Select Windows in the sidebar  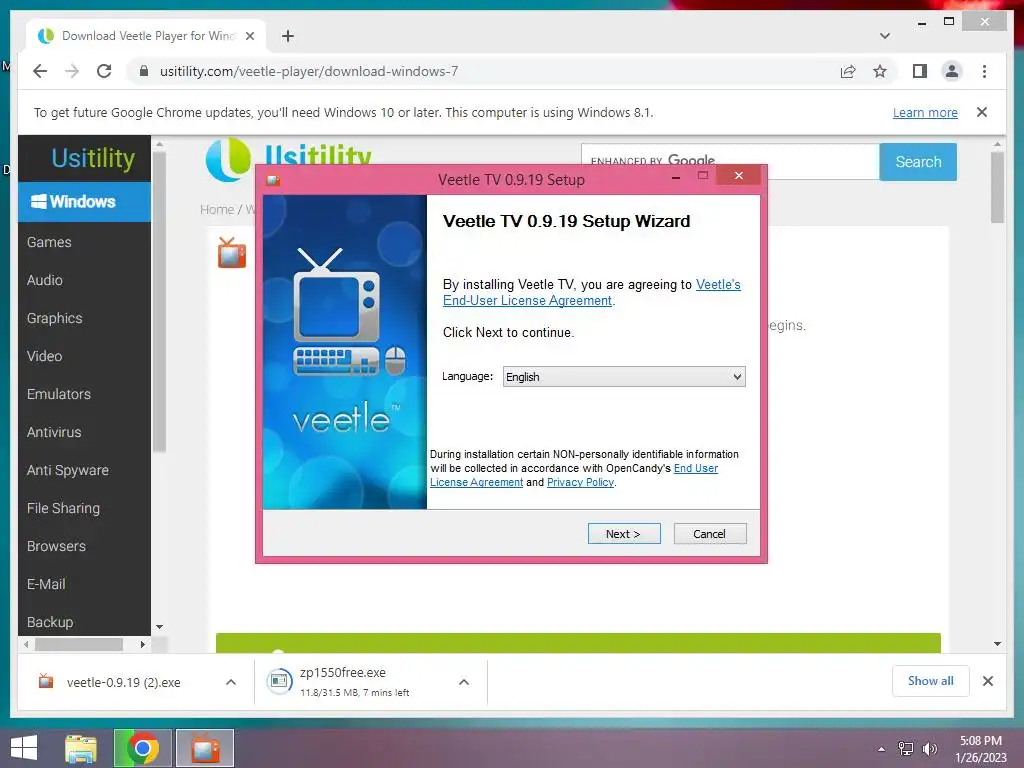(x=84, y=202)
